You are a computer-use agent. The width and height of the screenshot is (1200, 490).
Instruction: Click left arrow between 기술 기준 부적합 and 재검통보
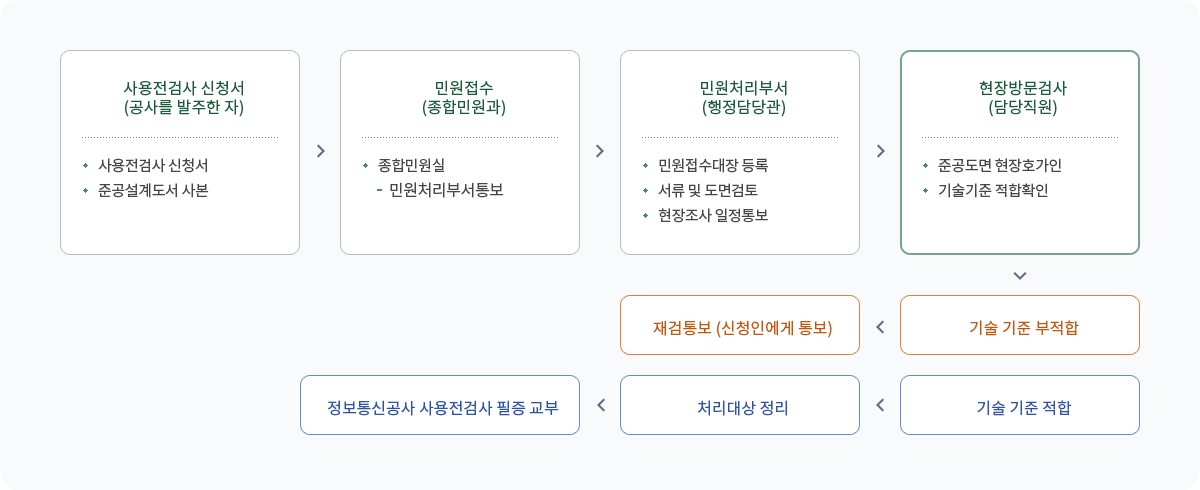[880, 325]
